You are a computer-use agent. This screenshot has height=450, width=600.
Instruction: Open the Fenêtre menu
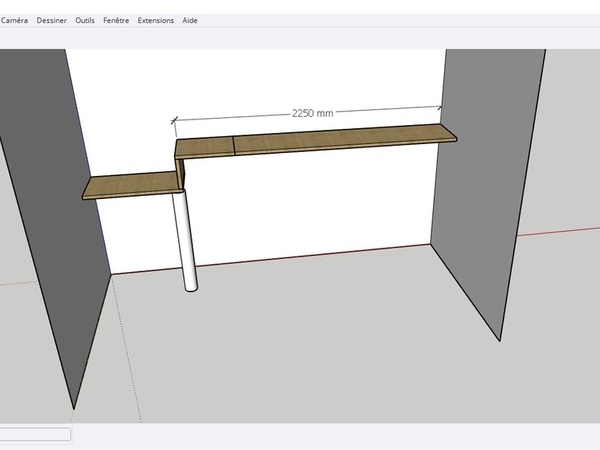point(116,20)
